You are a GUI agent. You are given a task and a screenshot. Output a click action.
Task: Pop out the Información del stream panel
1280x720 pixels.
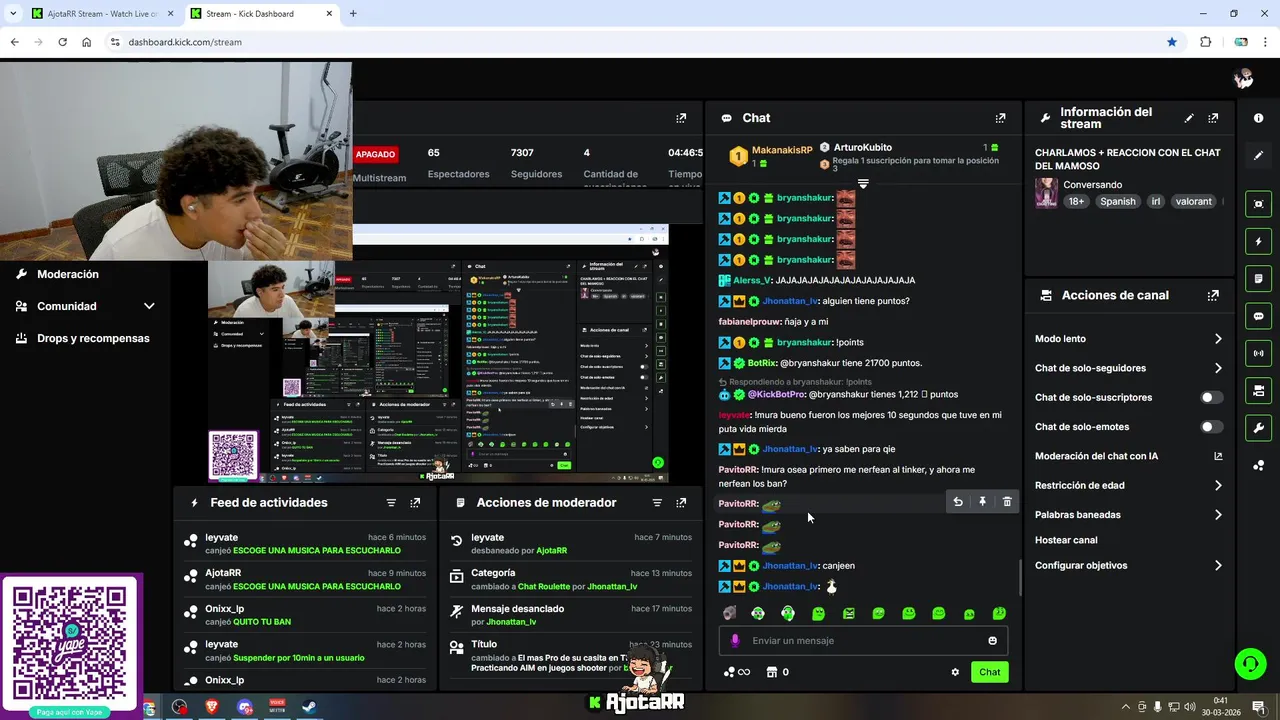(1213, 118)
